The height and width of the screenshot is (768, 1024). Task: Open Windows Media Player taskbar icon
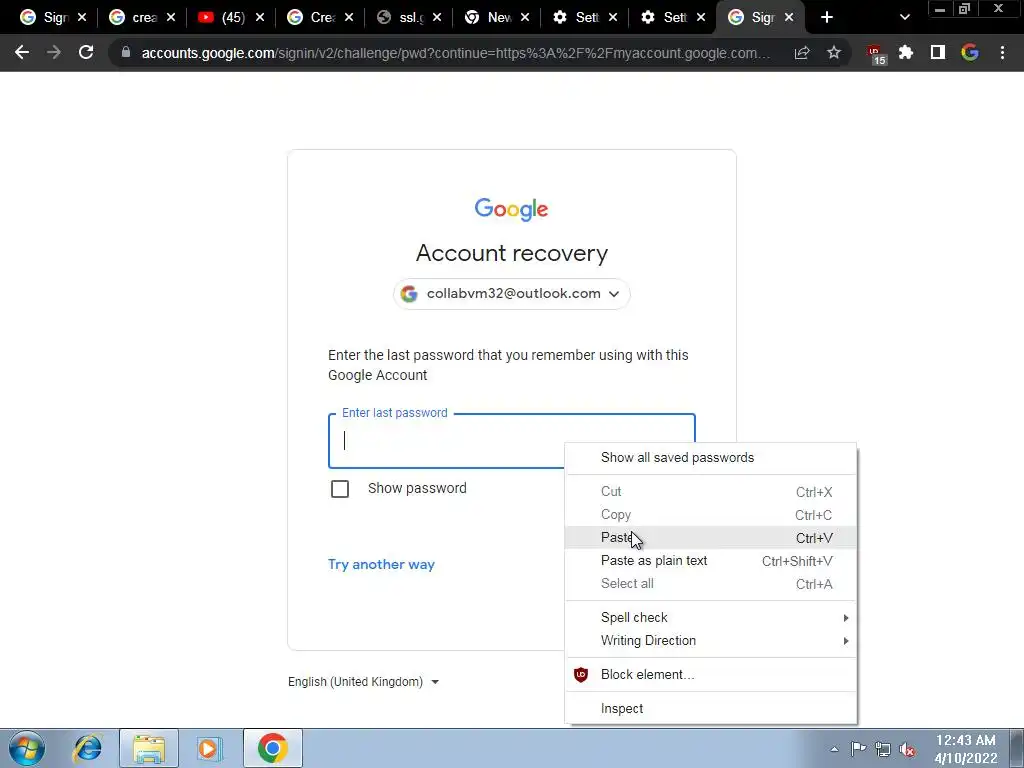[209, 748]
